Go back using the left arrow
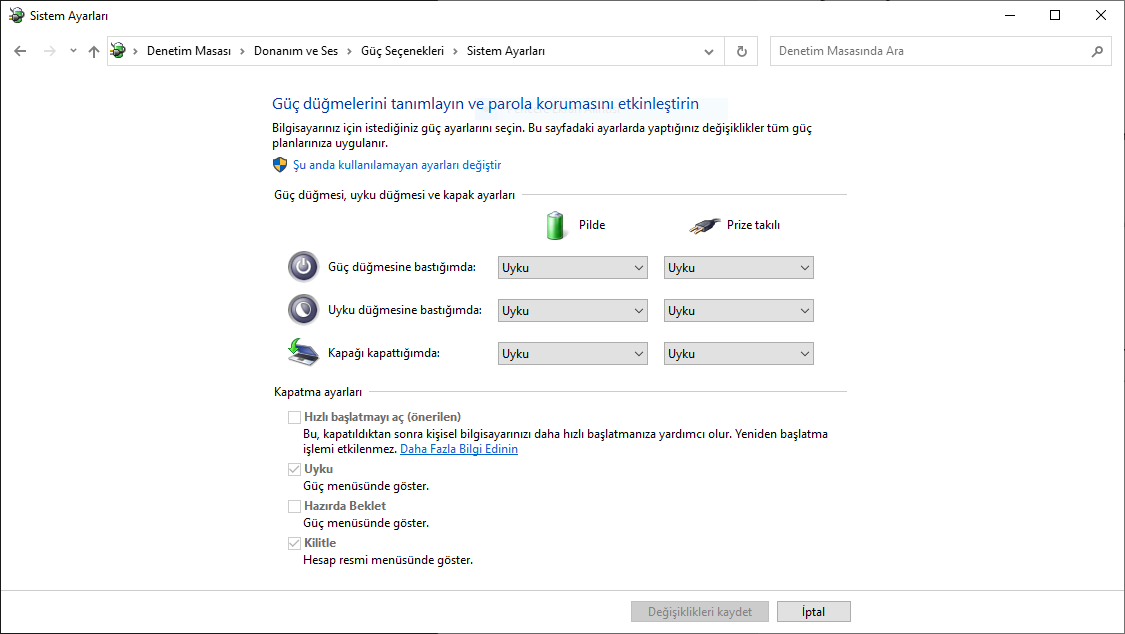 20,51
